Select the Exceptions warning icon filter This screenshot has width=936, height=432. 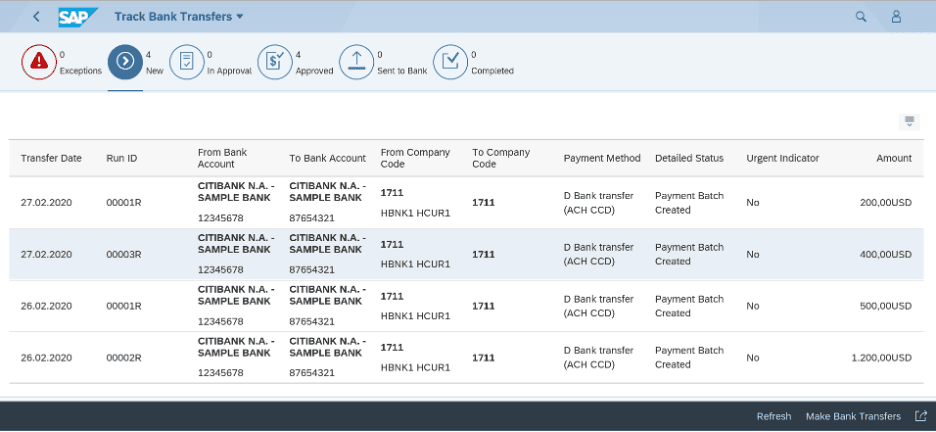click(39, 62)
